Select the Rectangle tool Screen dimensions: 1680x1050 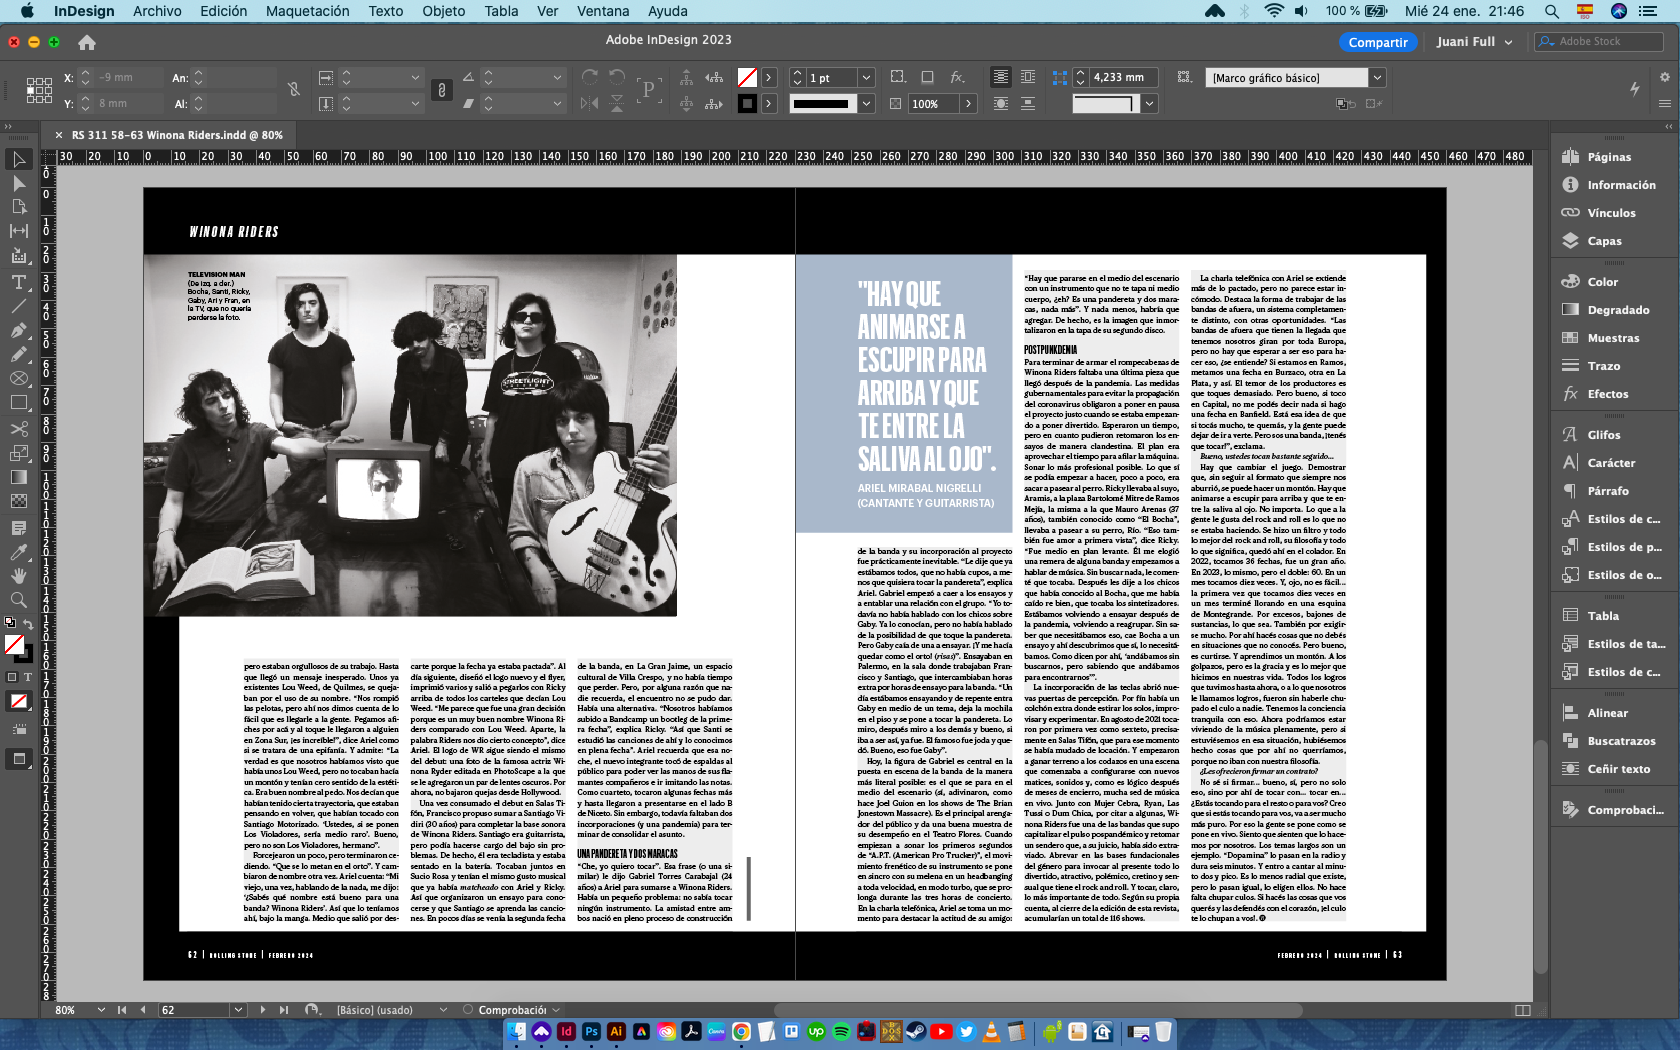[x=18, y=403]
